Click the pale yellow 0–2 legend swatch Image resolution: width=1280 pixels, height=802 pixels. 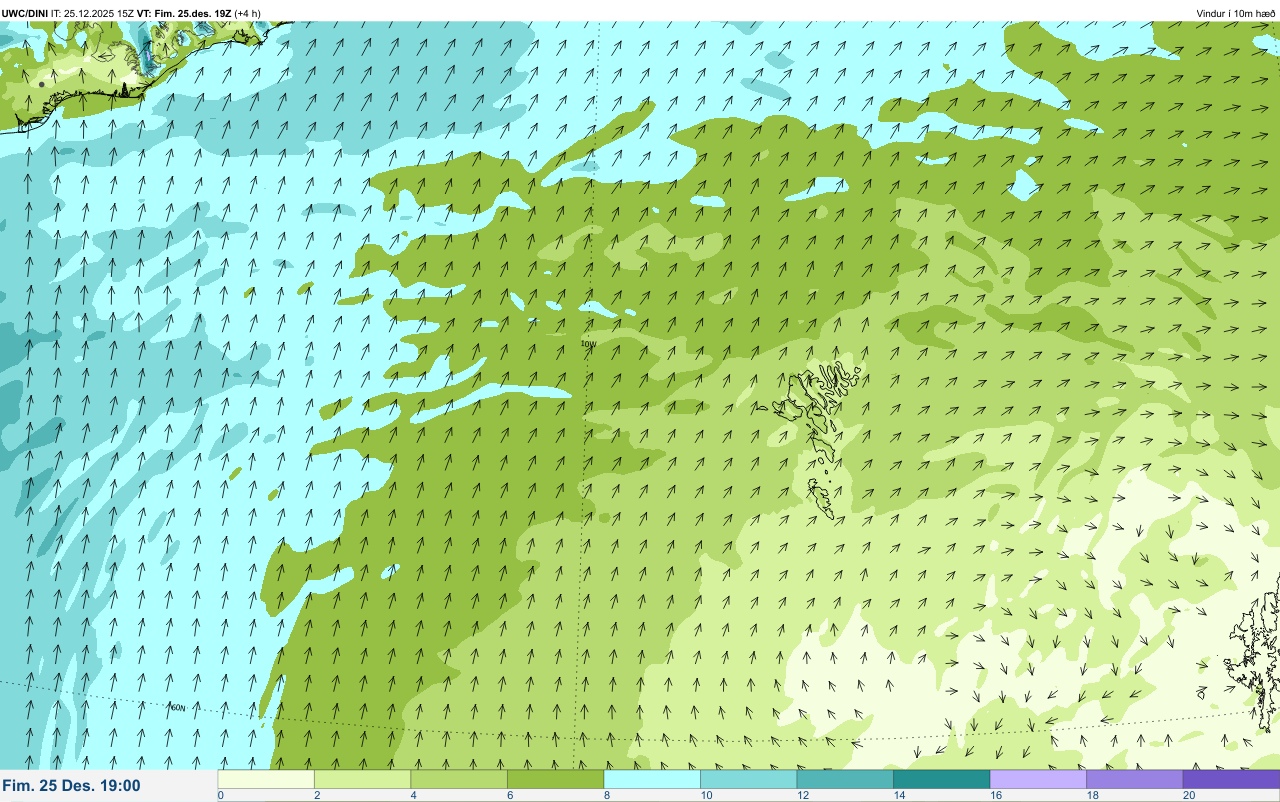(266, 779)
